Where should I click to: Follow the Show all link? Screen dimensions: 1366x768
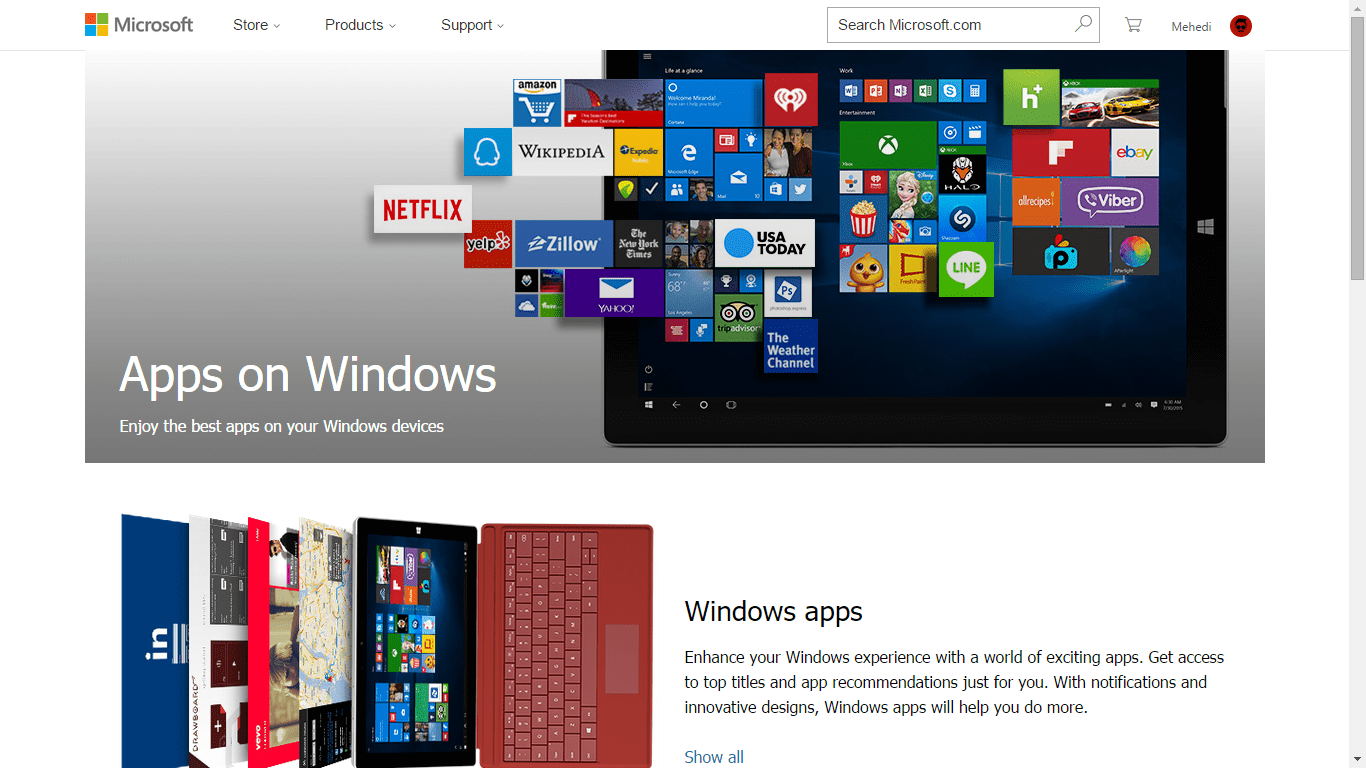[x=714, y=757]
